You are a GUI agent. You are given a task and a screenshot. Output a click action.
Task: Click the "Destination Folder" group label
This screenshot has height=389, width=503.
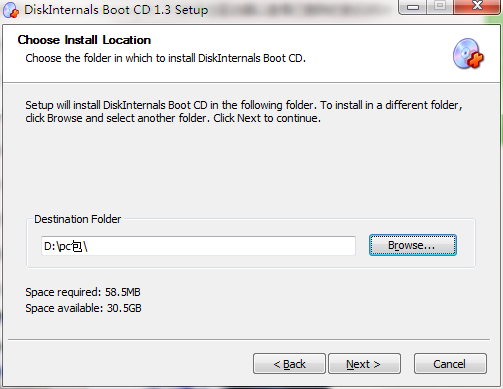pos(78,219)
